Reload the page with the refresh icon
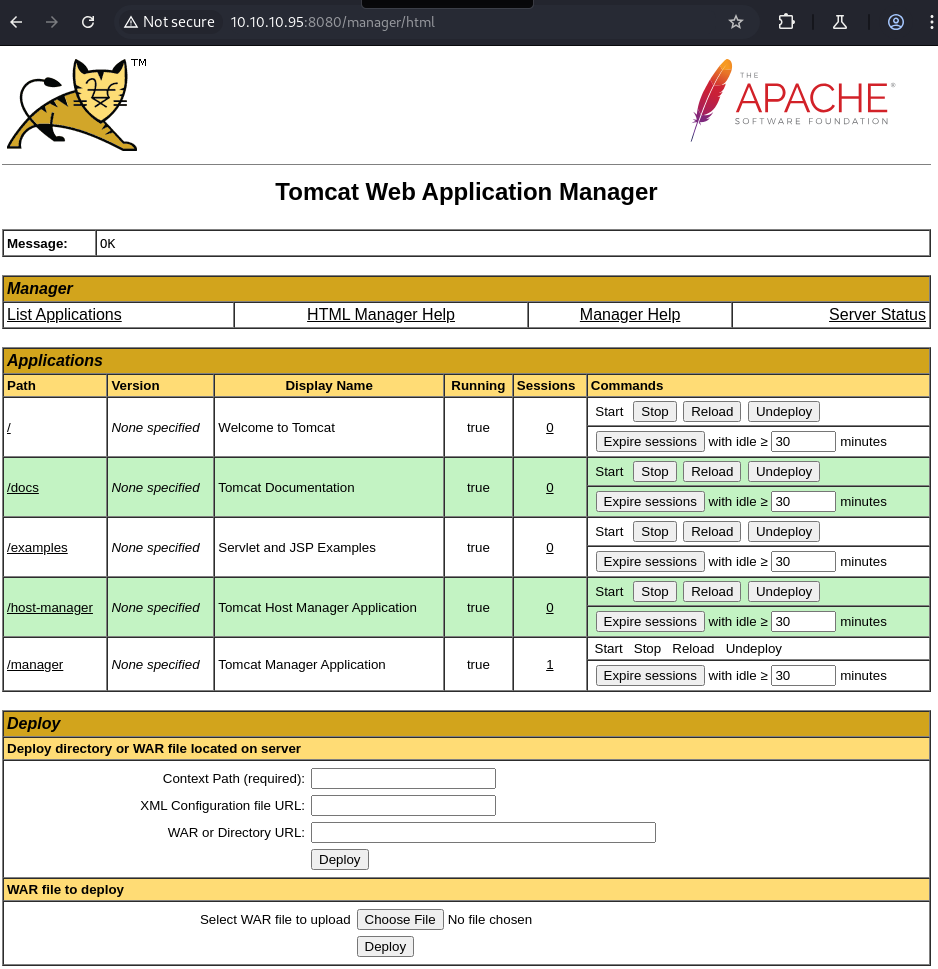The image size is (938, 969). coord(88,22)
